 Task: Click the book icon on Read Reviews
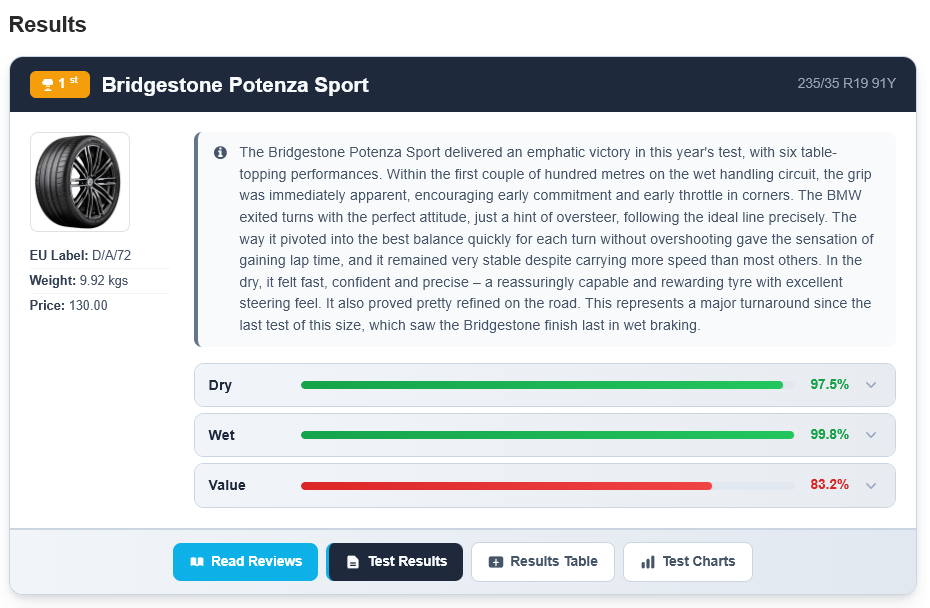point(197,562)
